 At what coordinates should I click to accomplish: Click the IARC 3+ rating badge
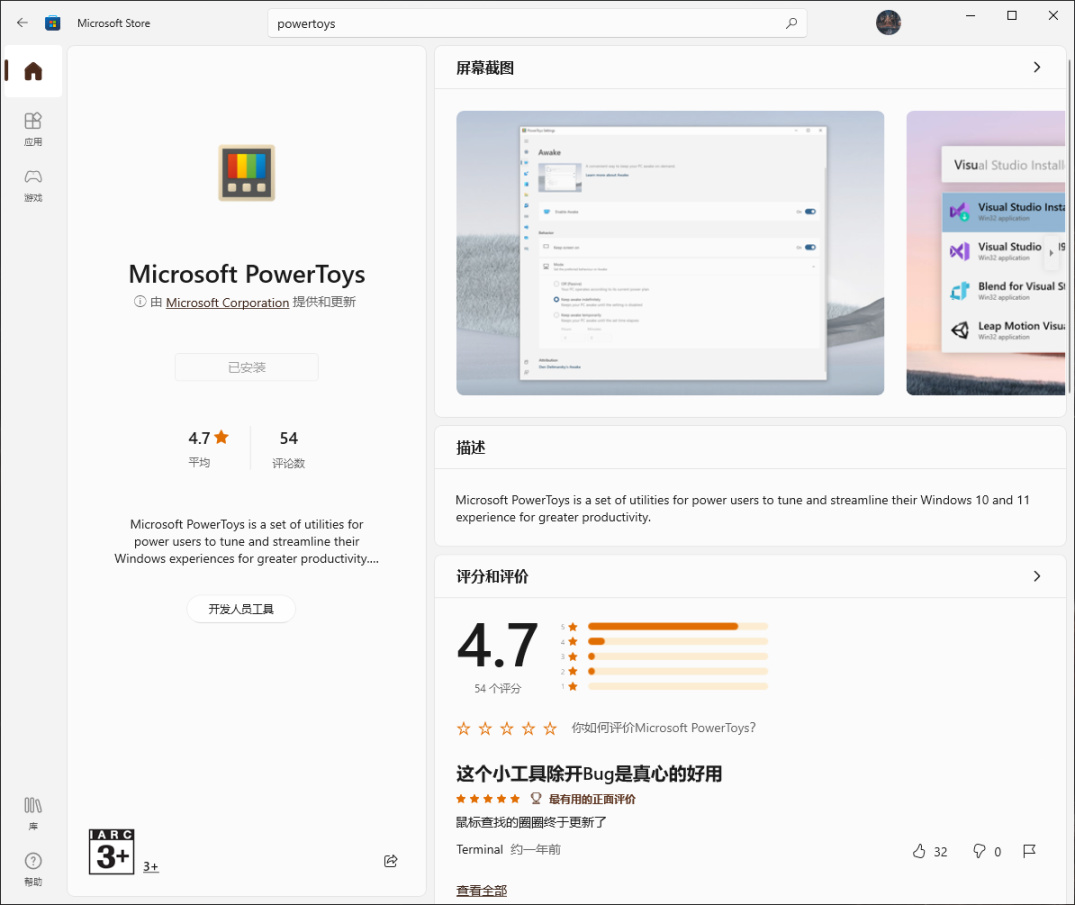click(111, 852)
